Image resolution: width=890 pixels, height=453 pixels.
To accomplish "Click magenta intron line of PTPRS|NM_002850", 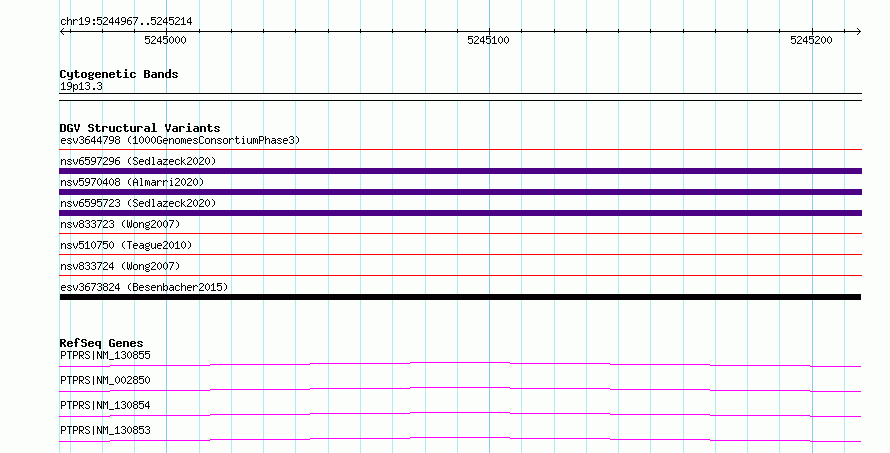I will tap(460, 389).
